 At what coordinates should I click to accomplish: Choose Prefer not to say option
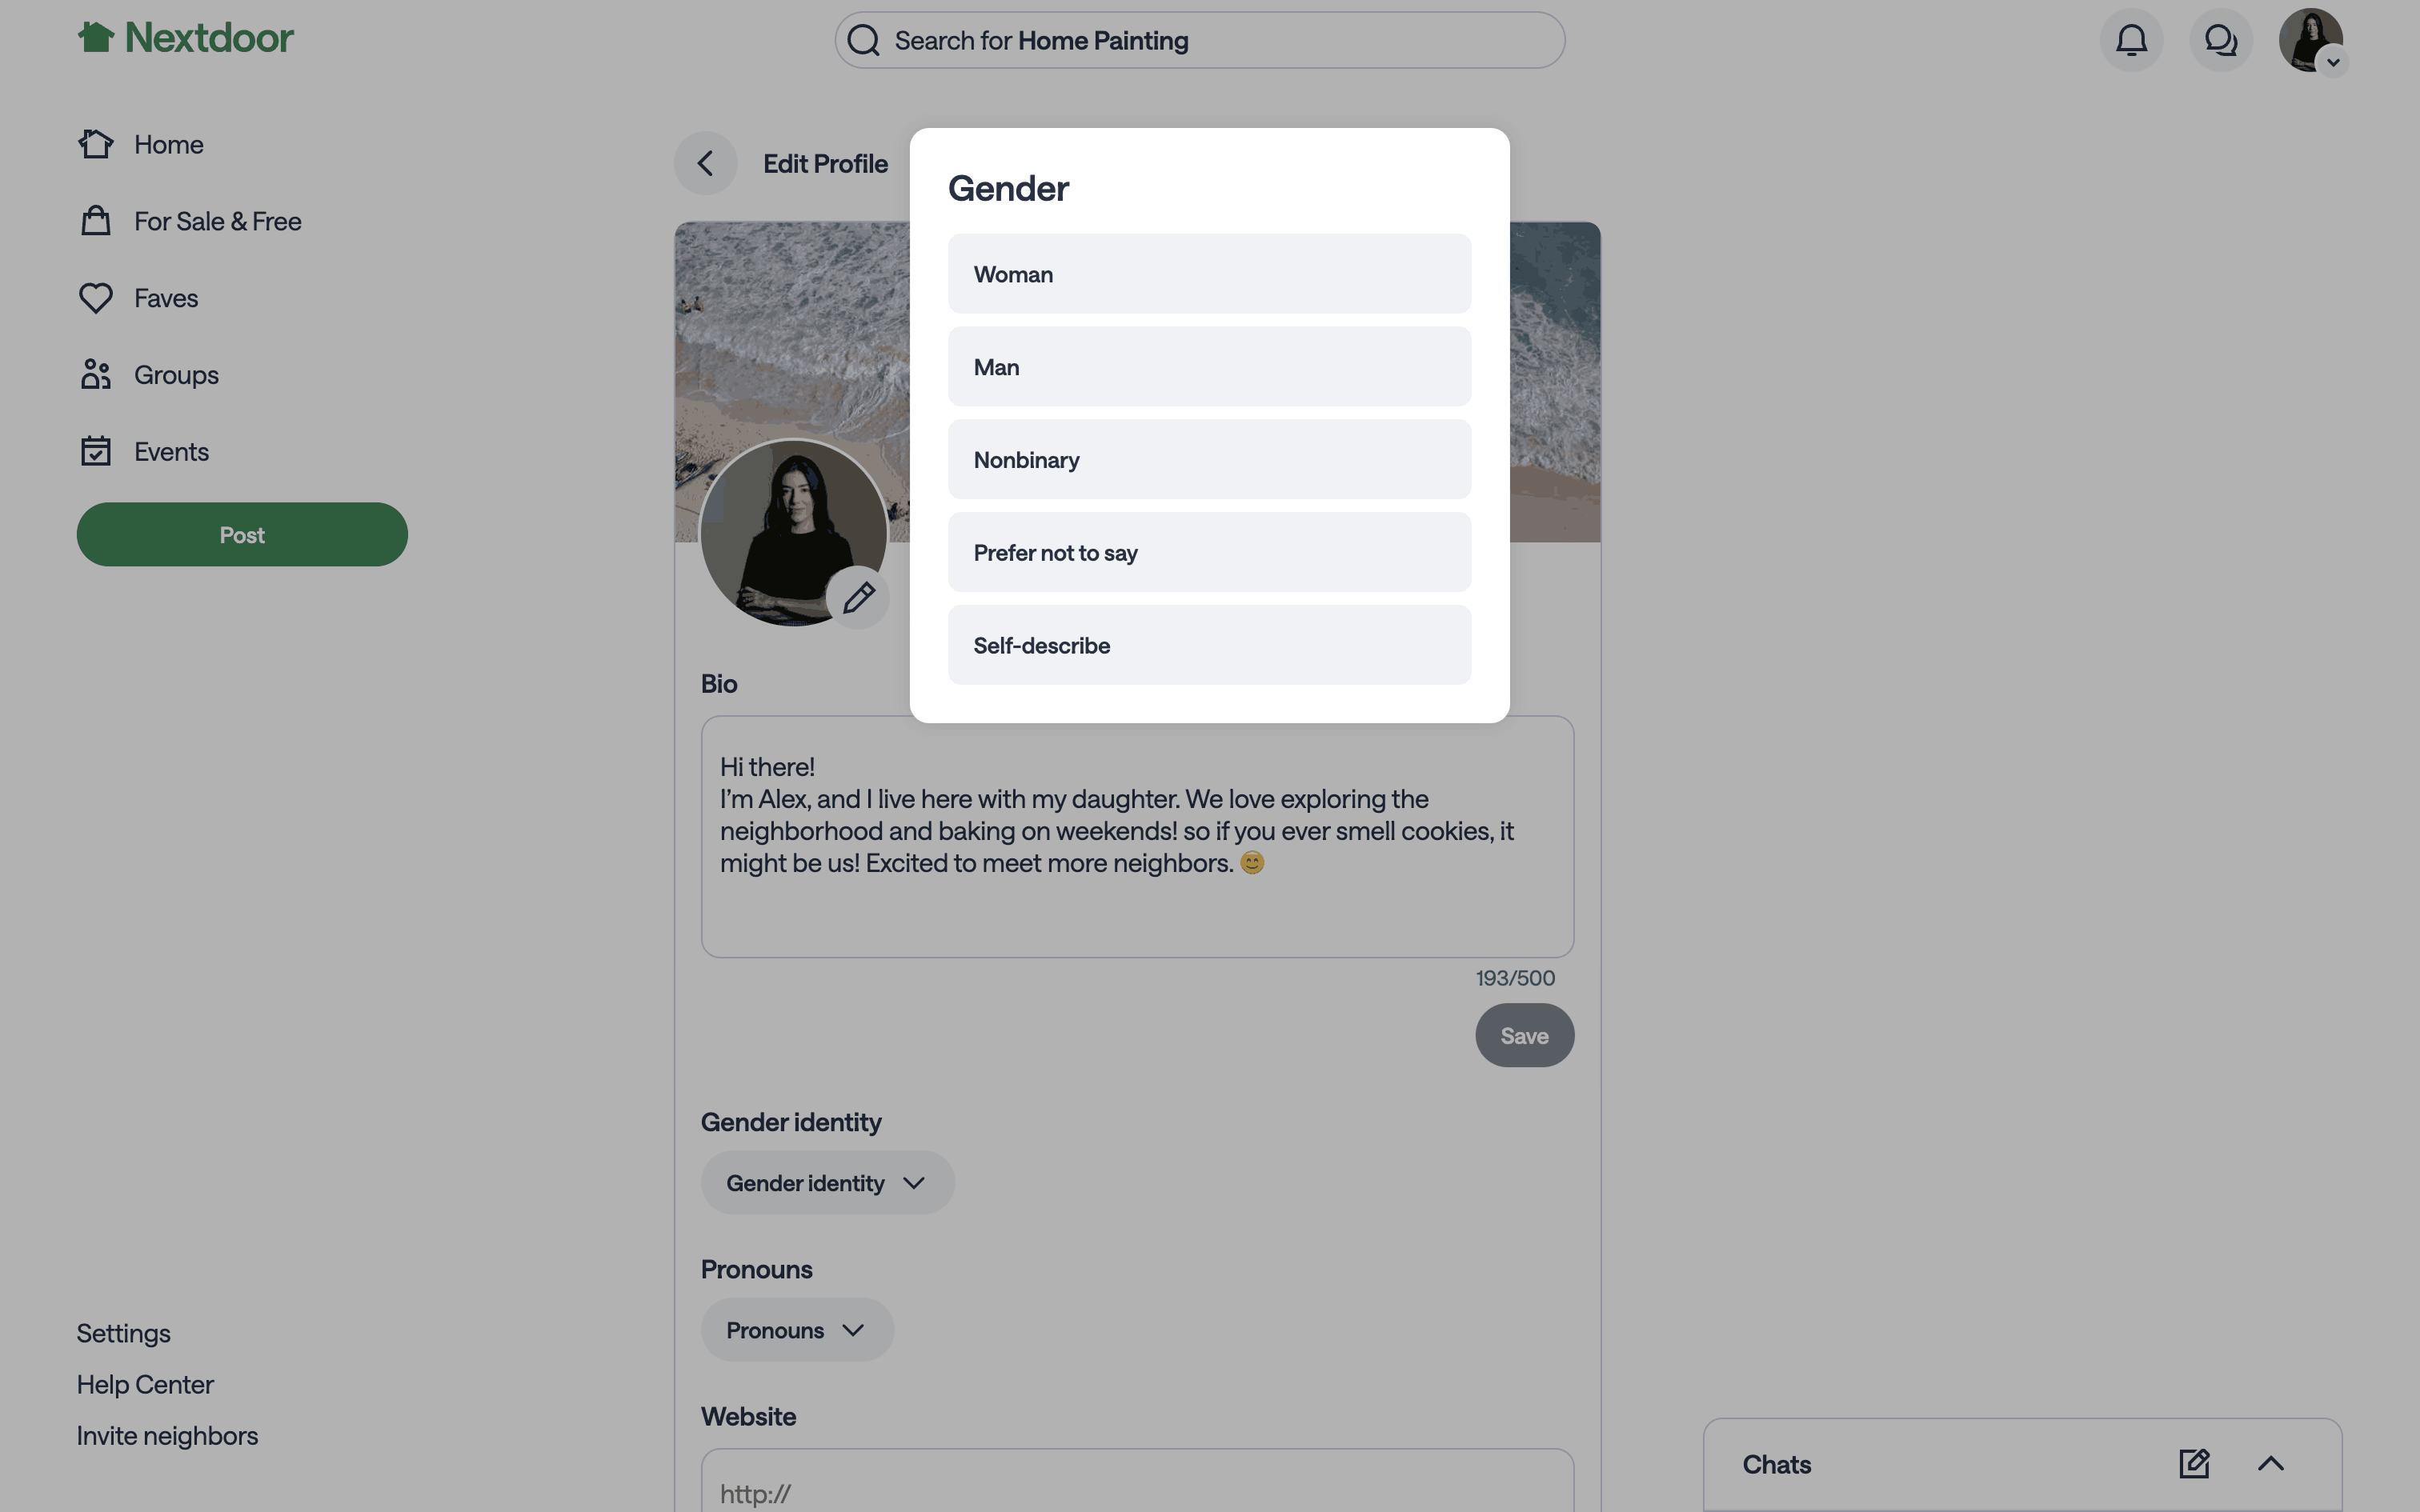pos(1209,553)
